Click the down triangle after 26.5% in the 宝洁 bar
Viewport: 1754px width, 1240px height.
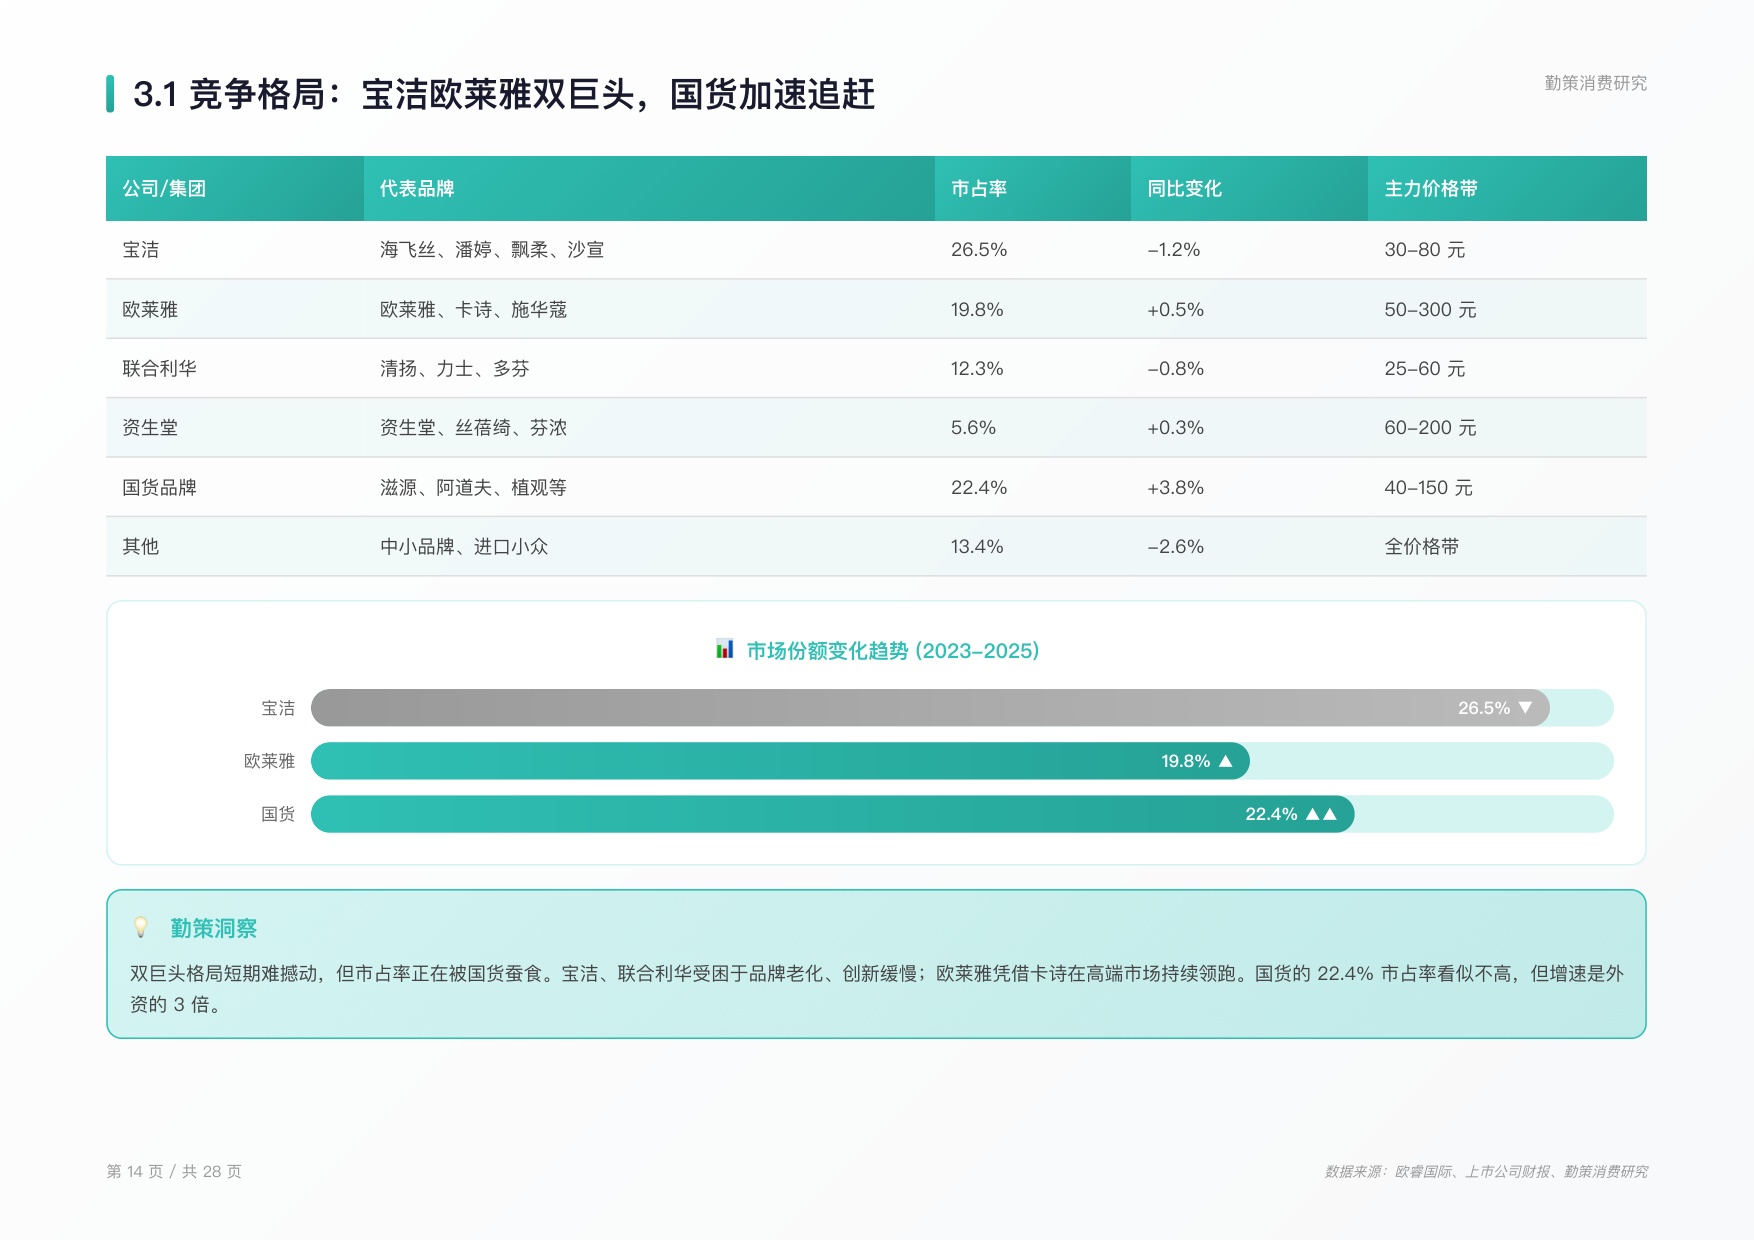1525,708
